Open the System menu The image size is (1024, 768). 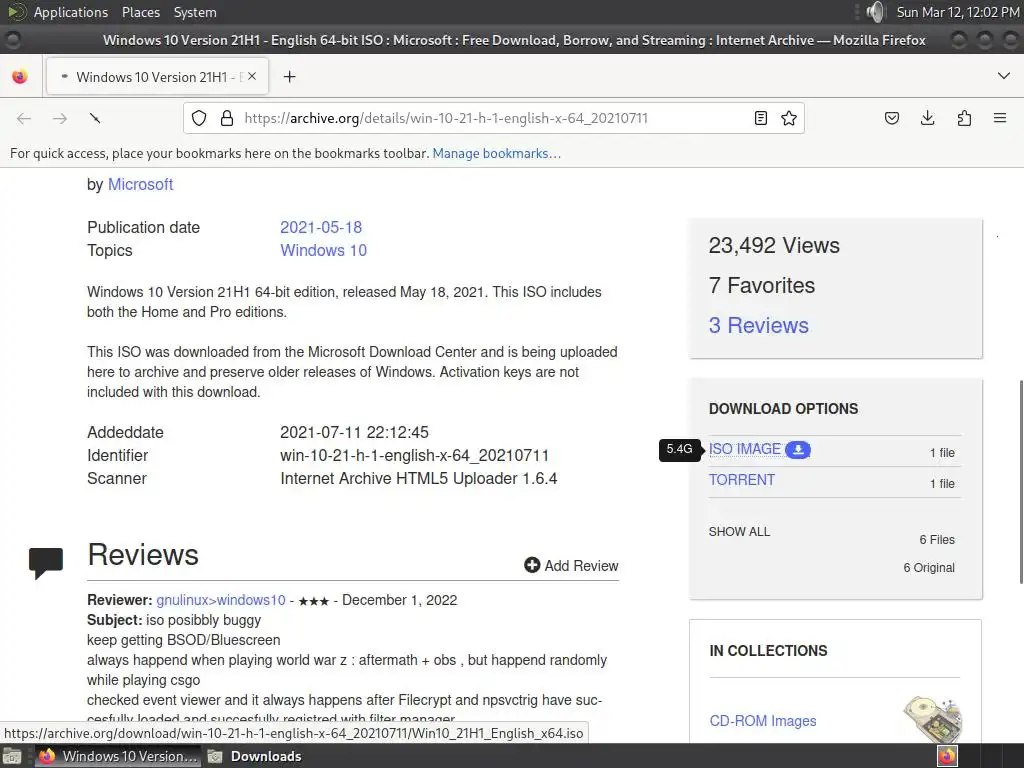coord(195,12)
